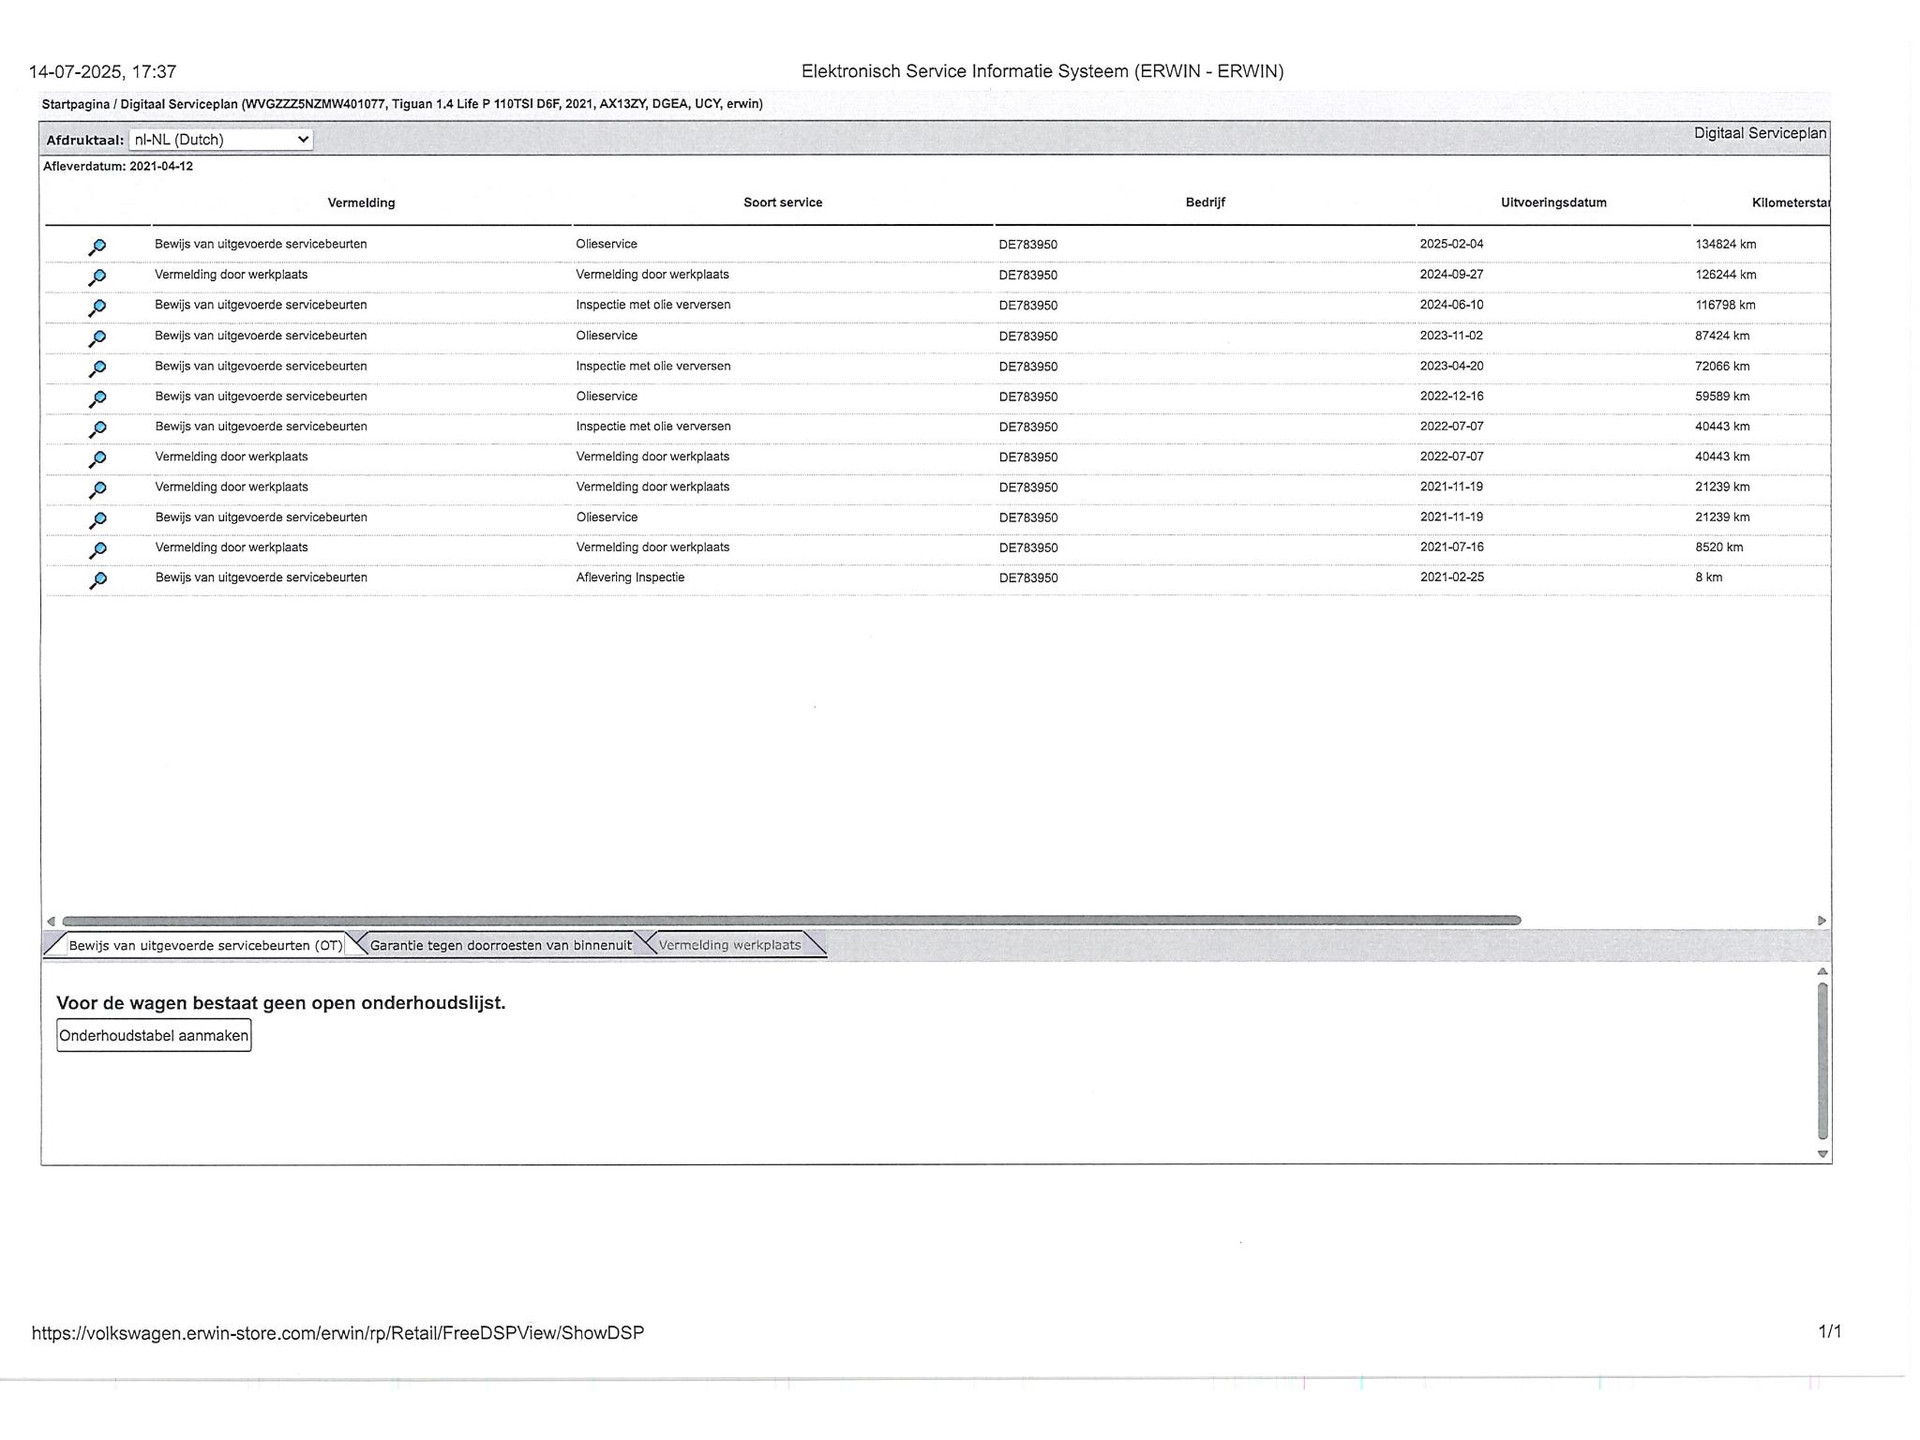Click the right arrow of the horizontal scrollbar
This screenshot has height=1440, width=1920.
point(1822,921)
